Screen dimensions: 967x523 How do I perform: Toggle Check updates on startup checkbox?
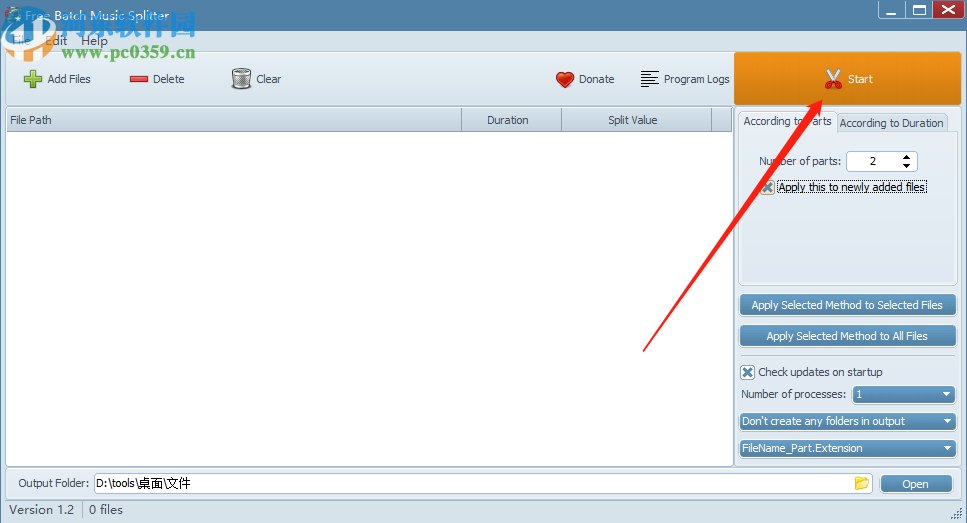pyautogui.click(x=747, y=372)
